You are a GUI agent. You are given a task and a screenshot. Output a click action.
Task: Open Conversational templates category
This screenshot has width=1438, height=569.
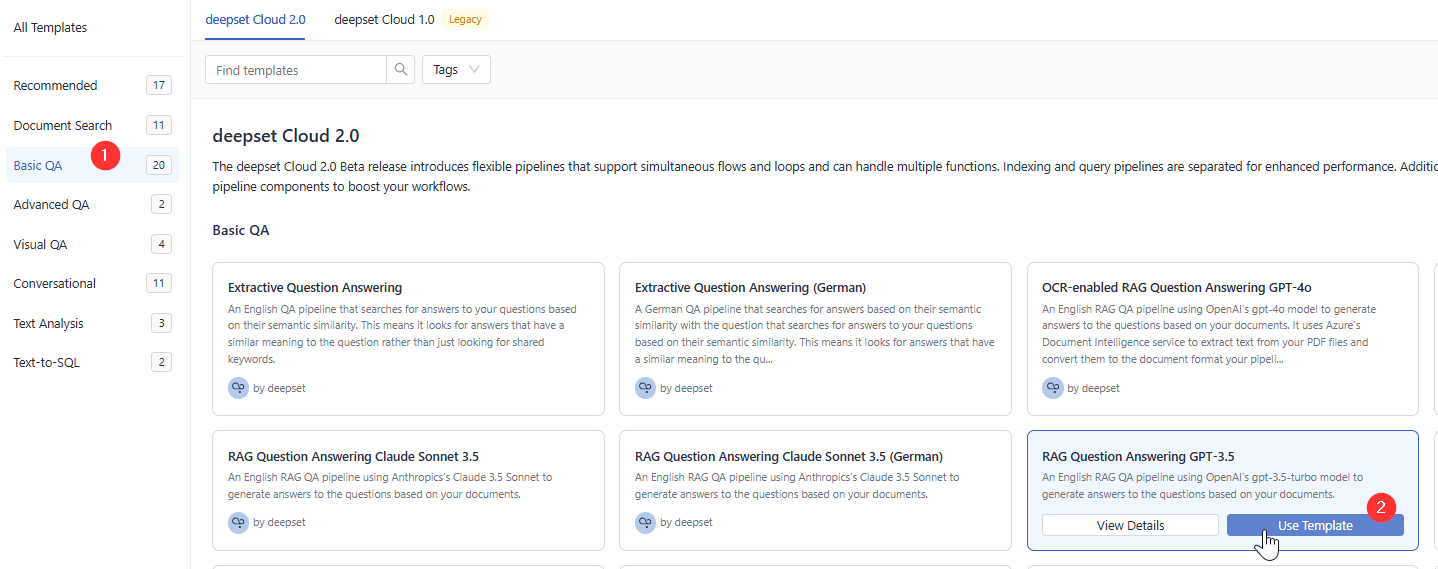(x=55, y=284)
